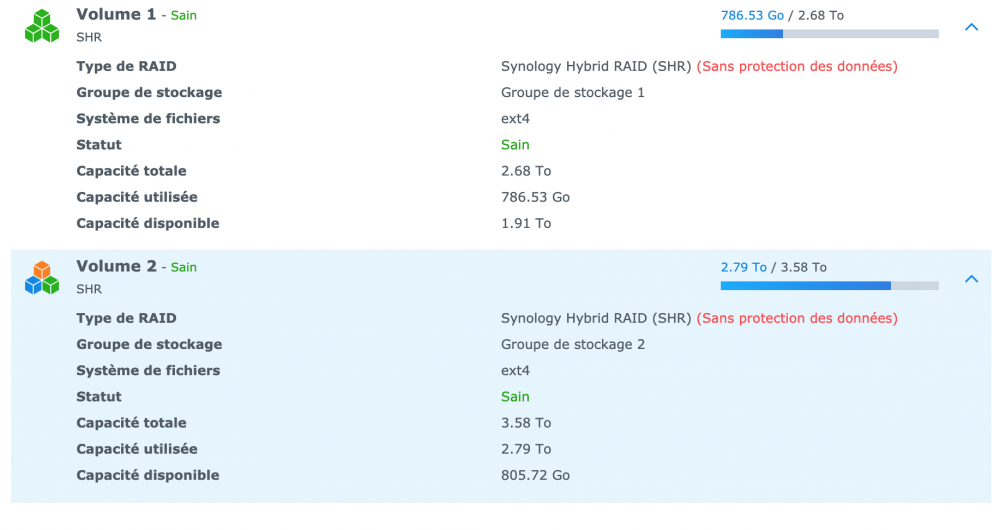This screenshot has width=1000, height=530.
Task: Click Groupe de stockage 1 value
Action: [573, 92]
